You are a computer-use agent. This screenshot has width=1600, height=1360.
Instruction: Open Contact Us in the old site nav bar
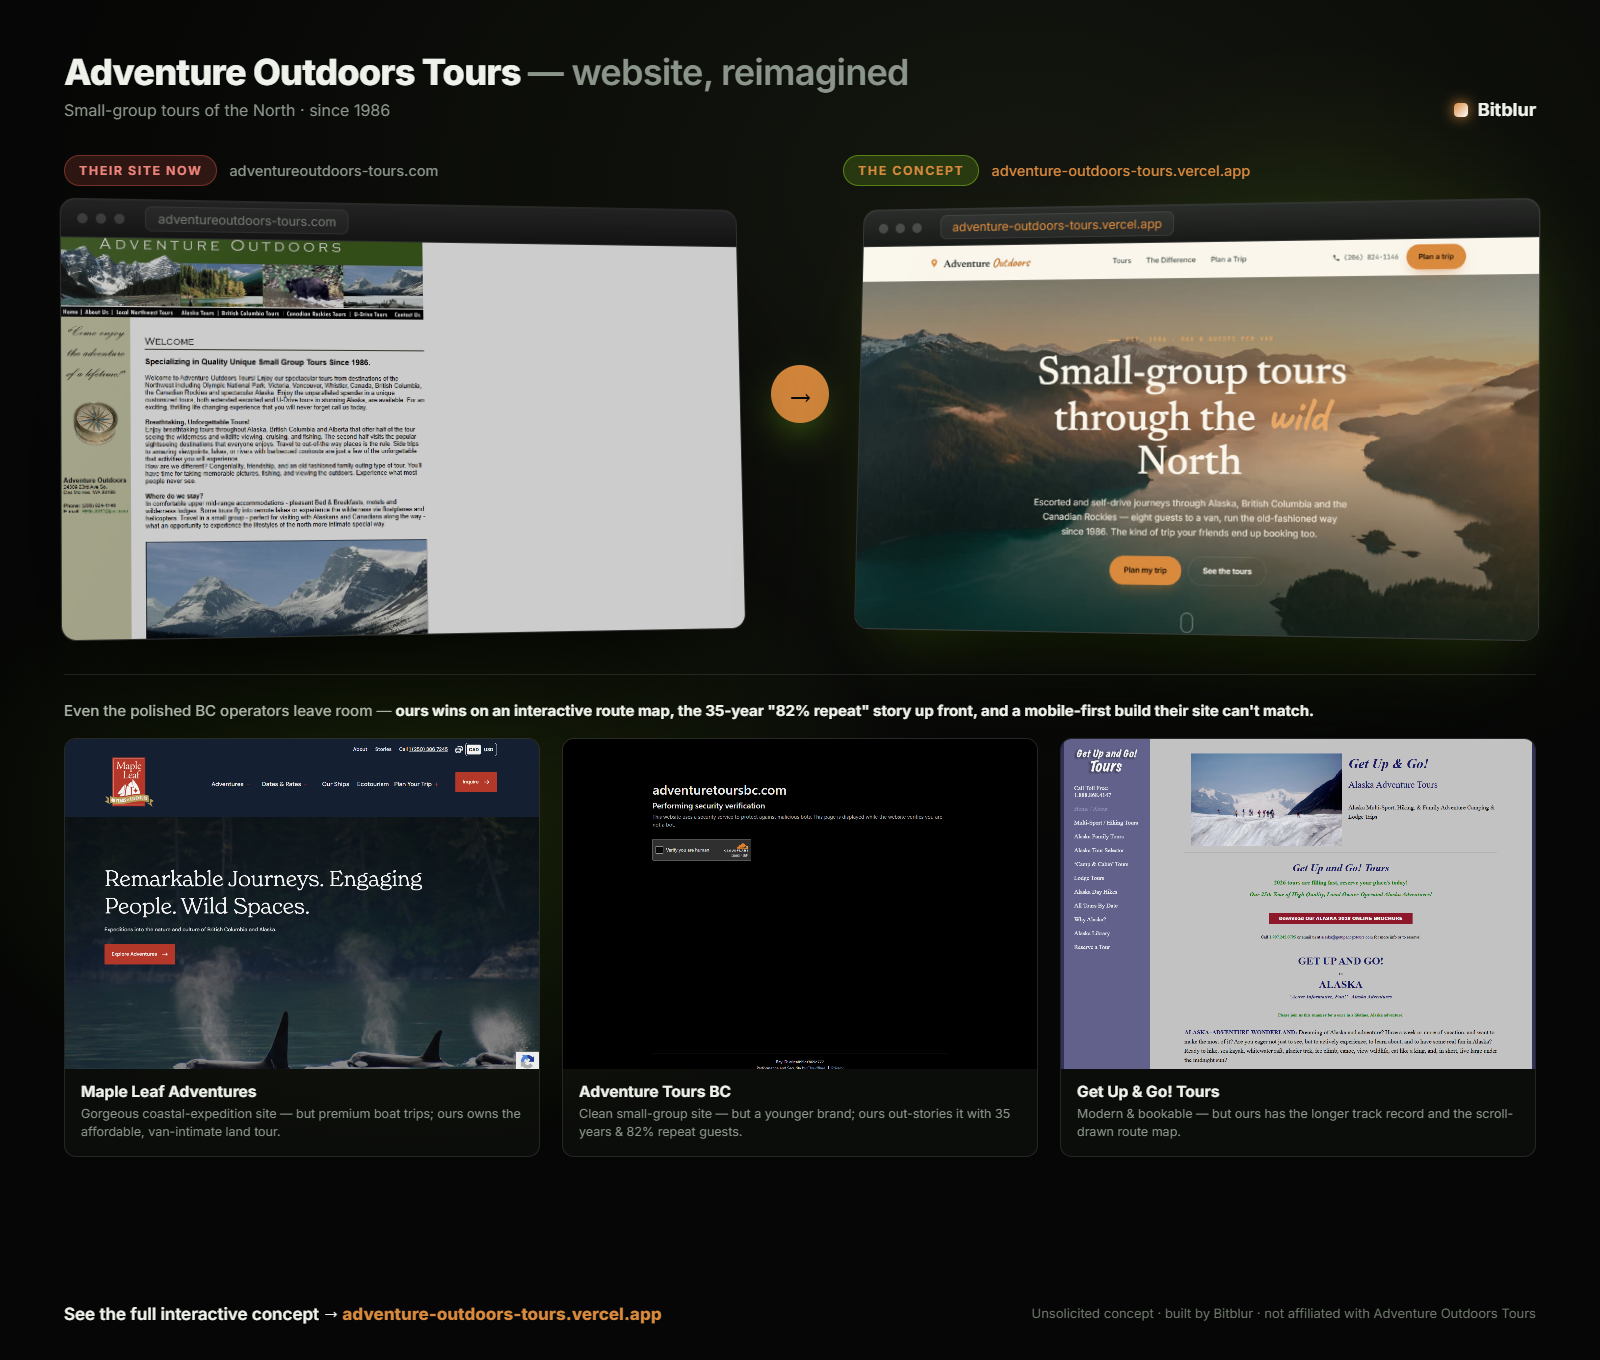(x=407, y=315)
